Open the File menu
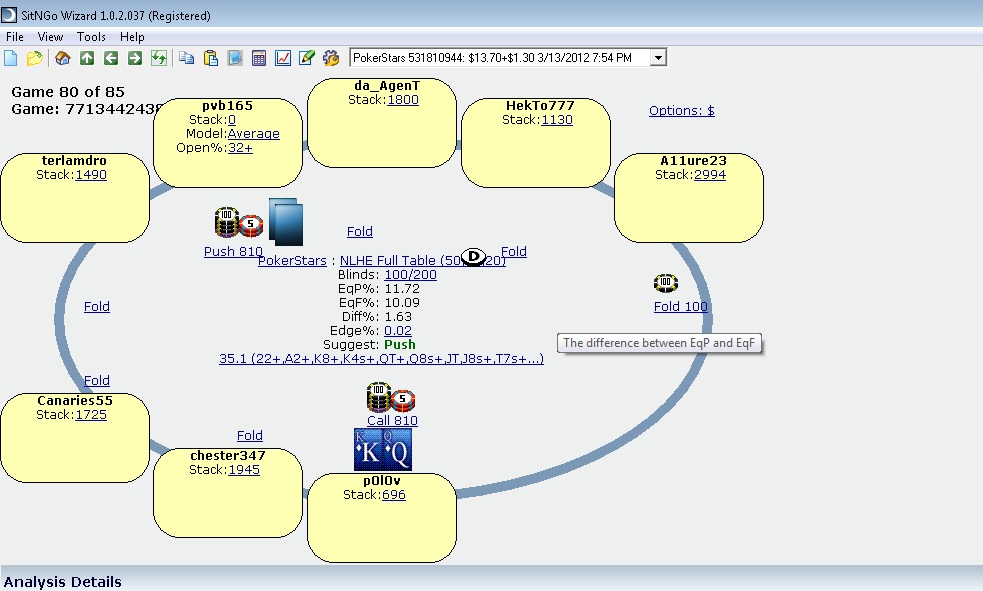This screenshot has height=591, width=983. (x=15, y=37)
